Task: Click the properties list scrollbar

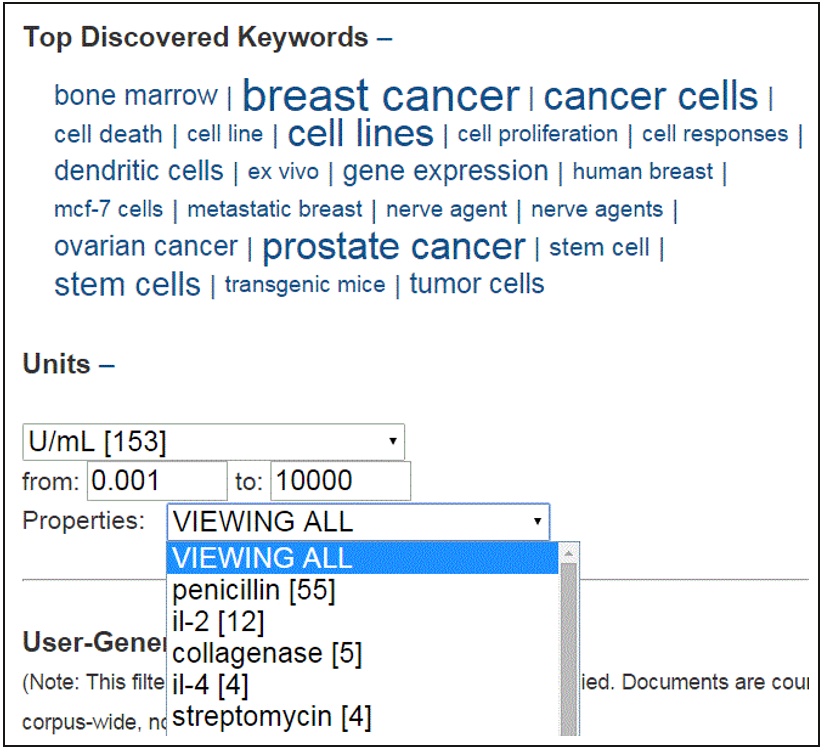Action: (x=569, y=640)
